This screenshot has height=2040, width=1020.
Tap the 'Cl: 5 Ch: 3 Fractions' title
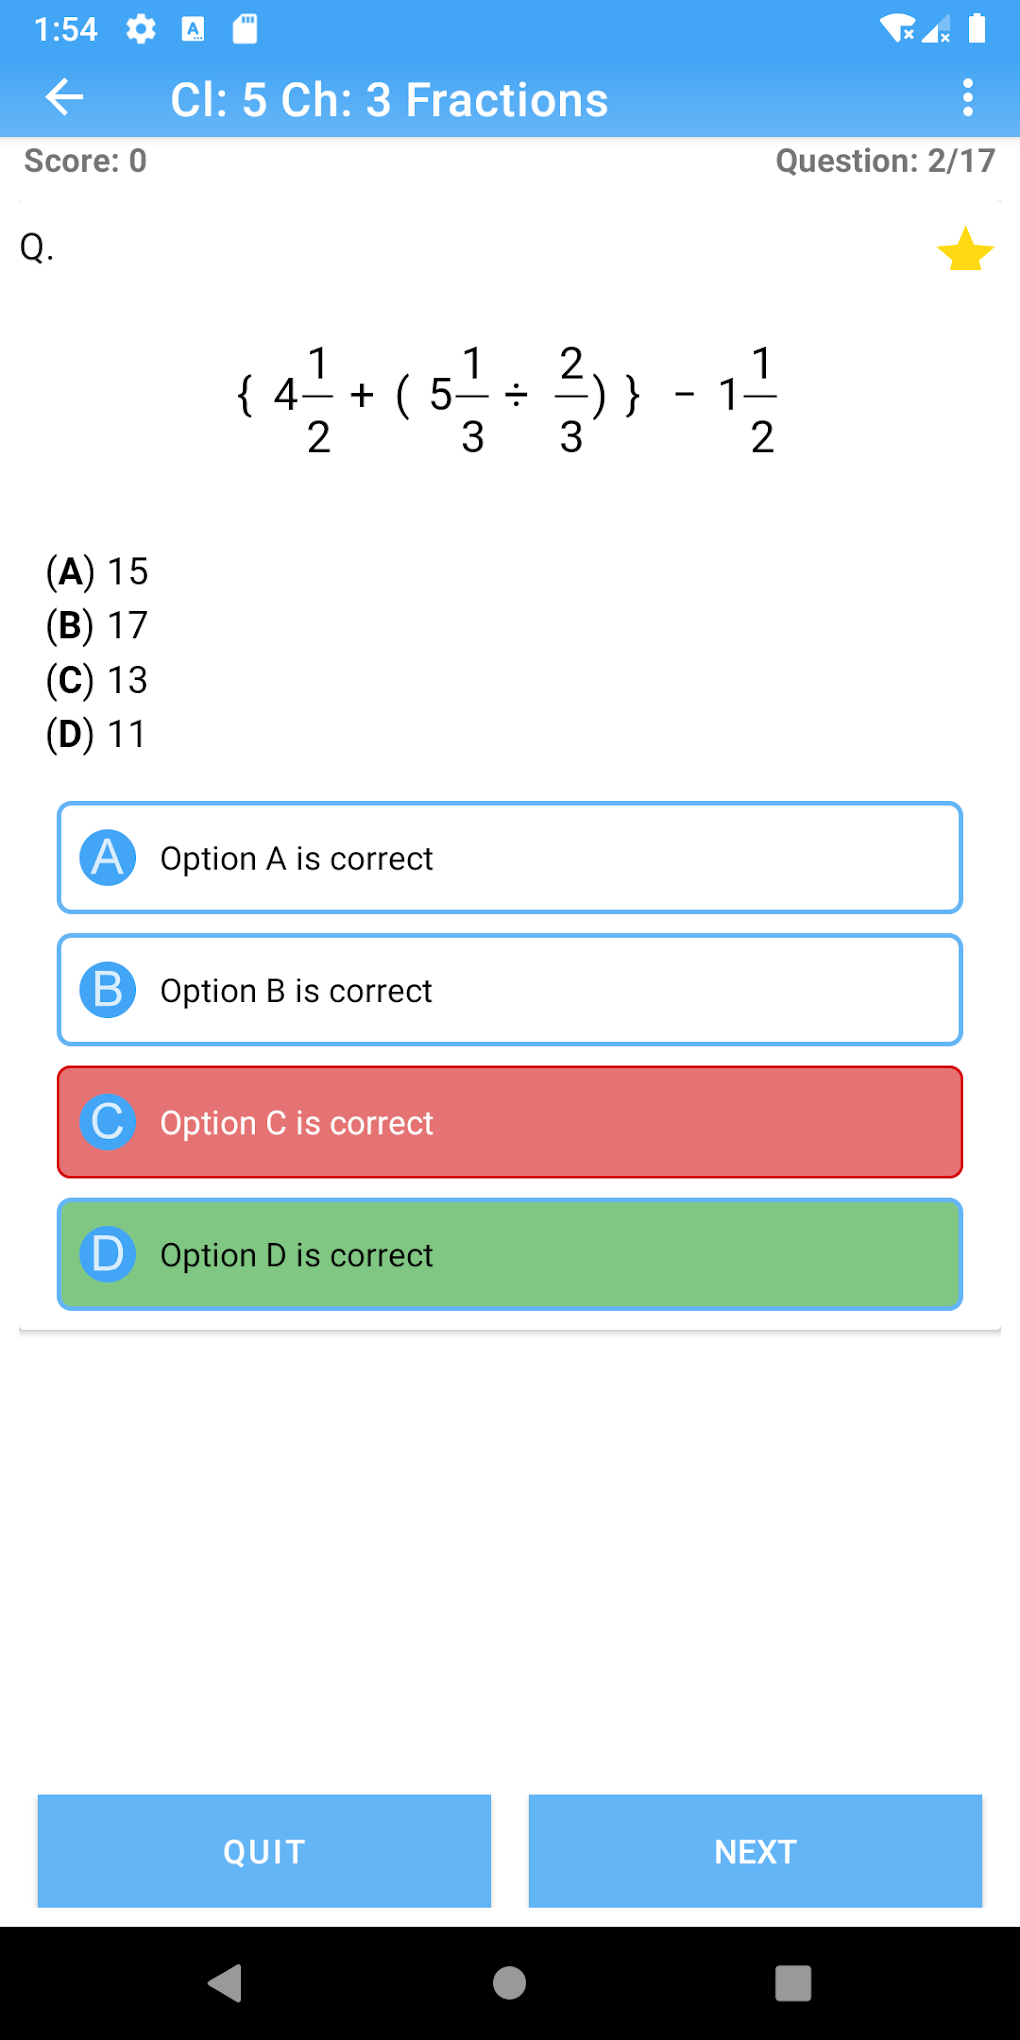[389, 100]
